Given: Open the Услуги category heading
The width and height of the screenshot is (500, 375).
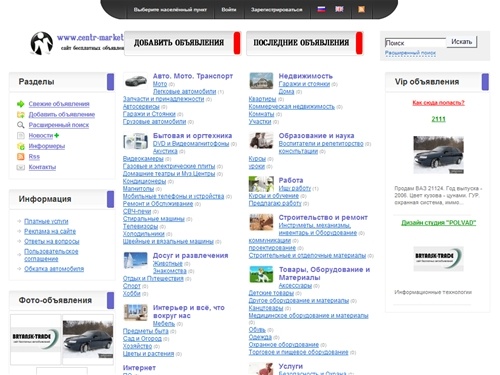Looking at the screenshot, I should (291, 366).
